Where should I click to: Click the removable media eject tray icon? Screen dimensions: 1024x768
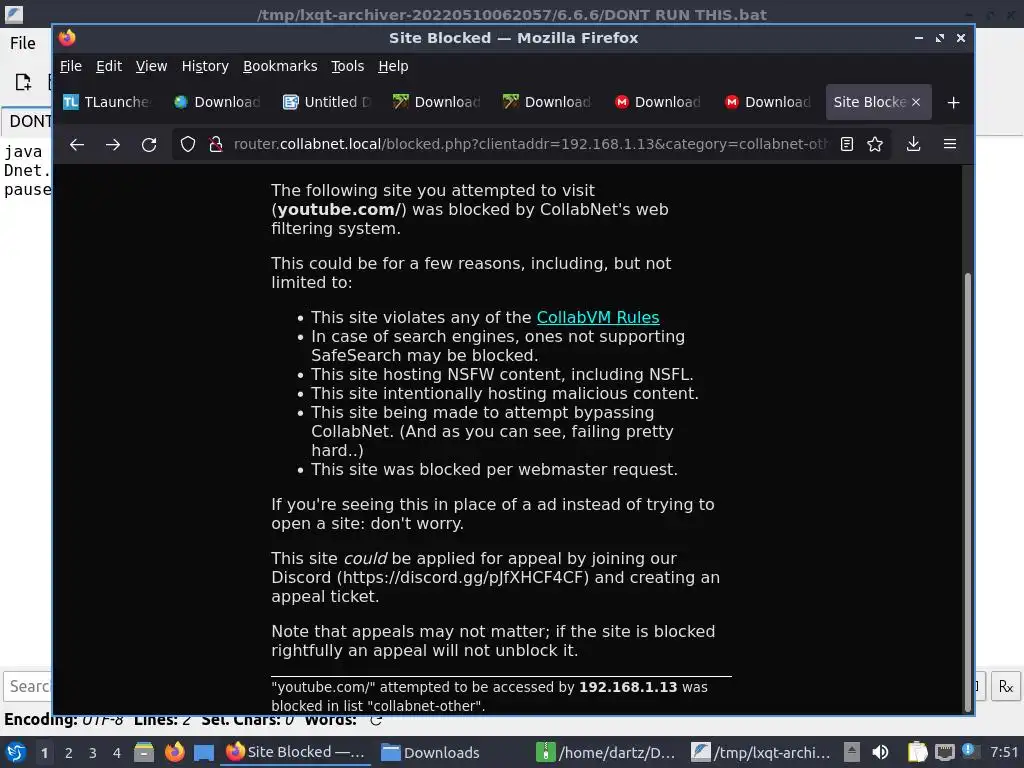coord(852,752)
